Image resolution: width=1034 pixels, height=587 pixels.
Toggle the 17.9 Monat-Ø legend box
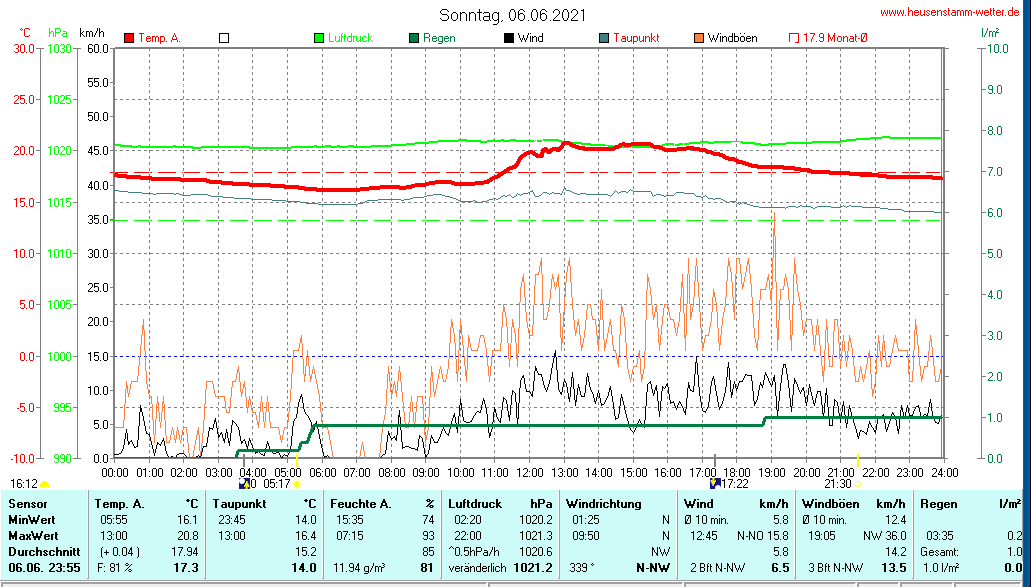[795, 38]
